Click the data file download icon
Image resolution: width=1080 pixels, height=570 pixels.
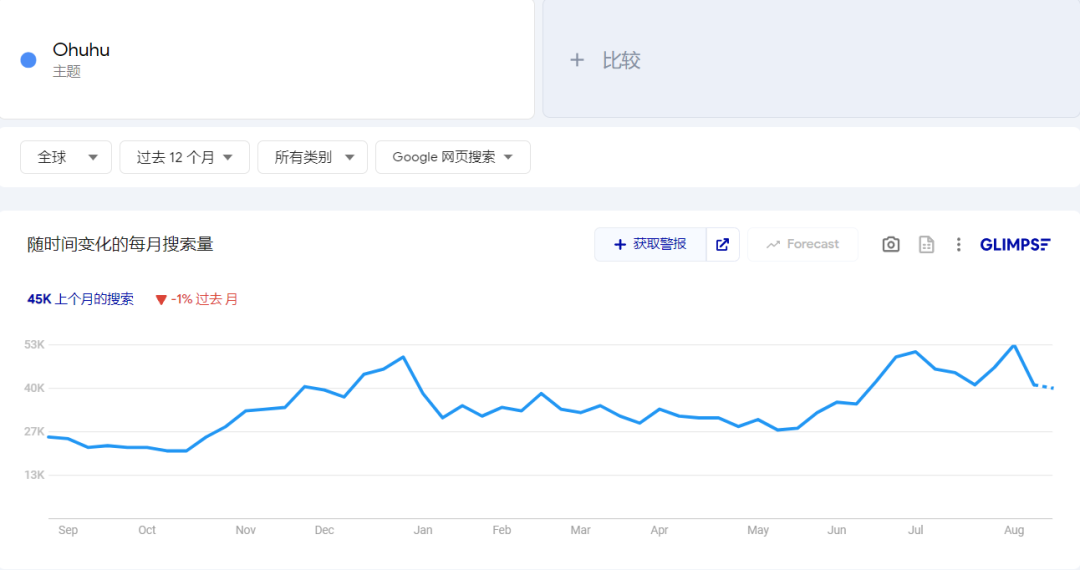(927, 244)
